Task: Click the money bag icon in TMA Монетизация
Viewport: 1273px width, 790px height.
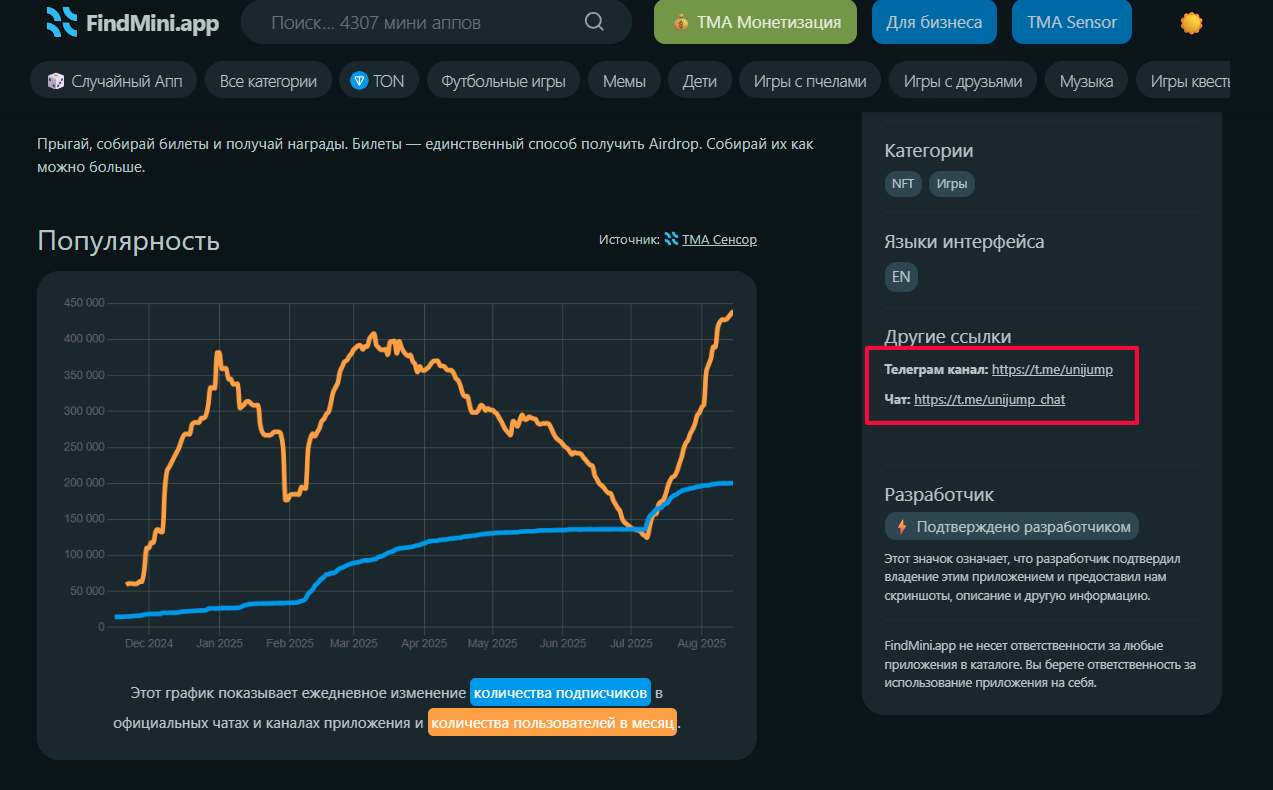Action: pyautogui.click(x=680, y=22)
